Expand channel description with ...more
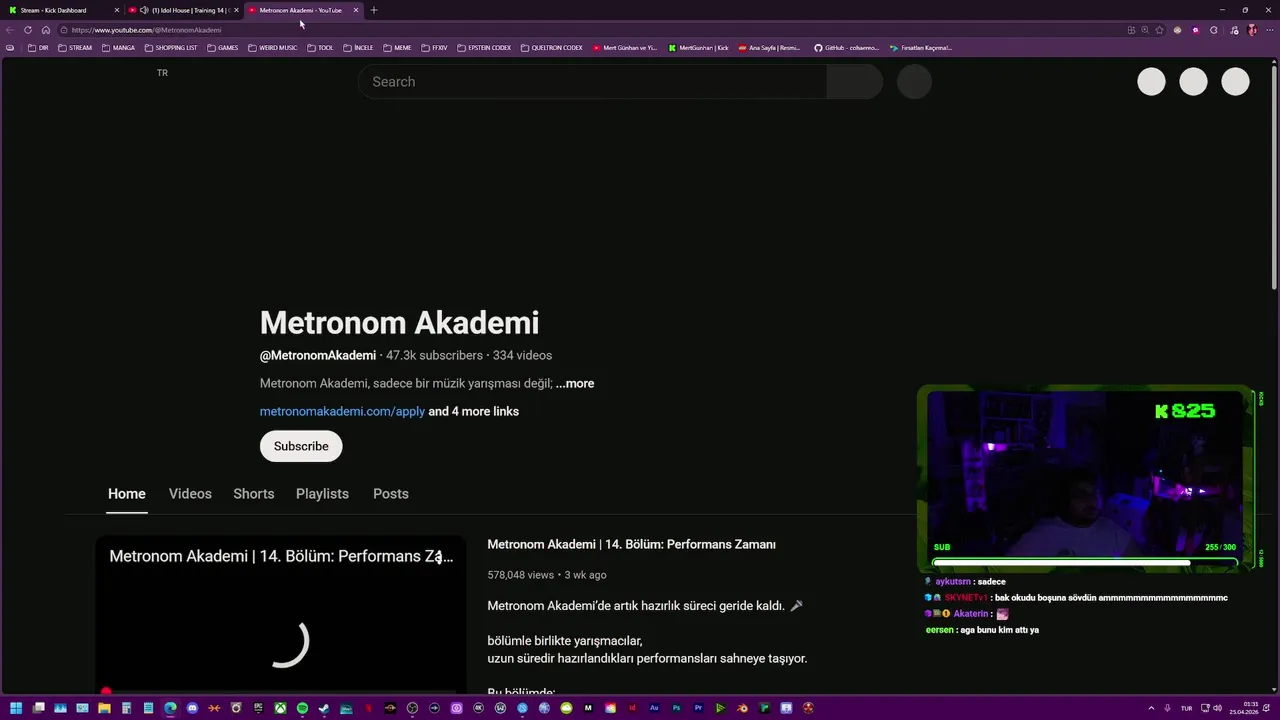Viewport: 1280px width, 720px height. pos(575,383)
